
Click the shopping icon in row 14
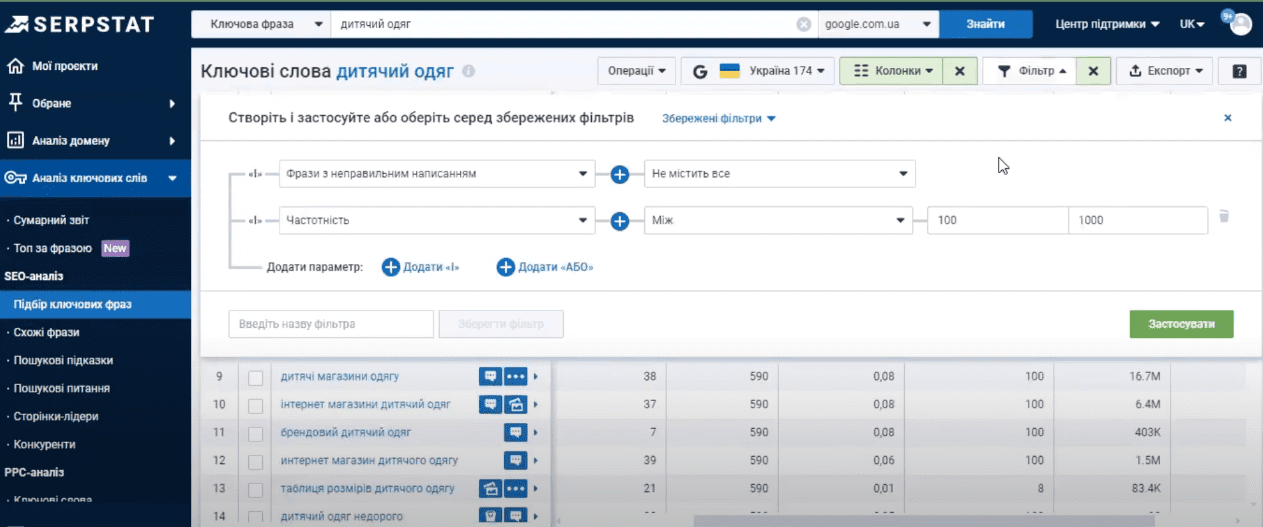(490, 516)
